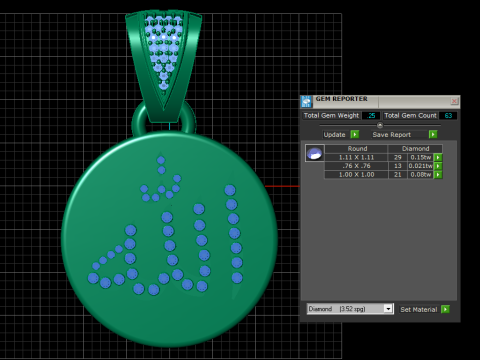Click the green arrow in the 1.00 X 1.00 row

pos(438,175)
